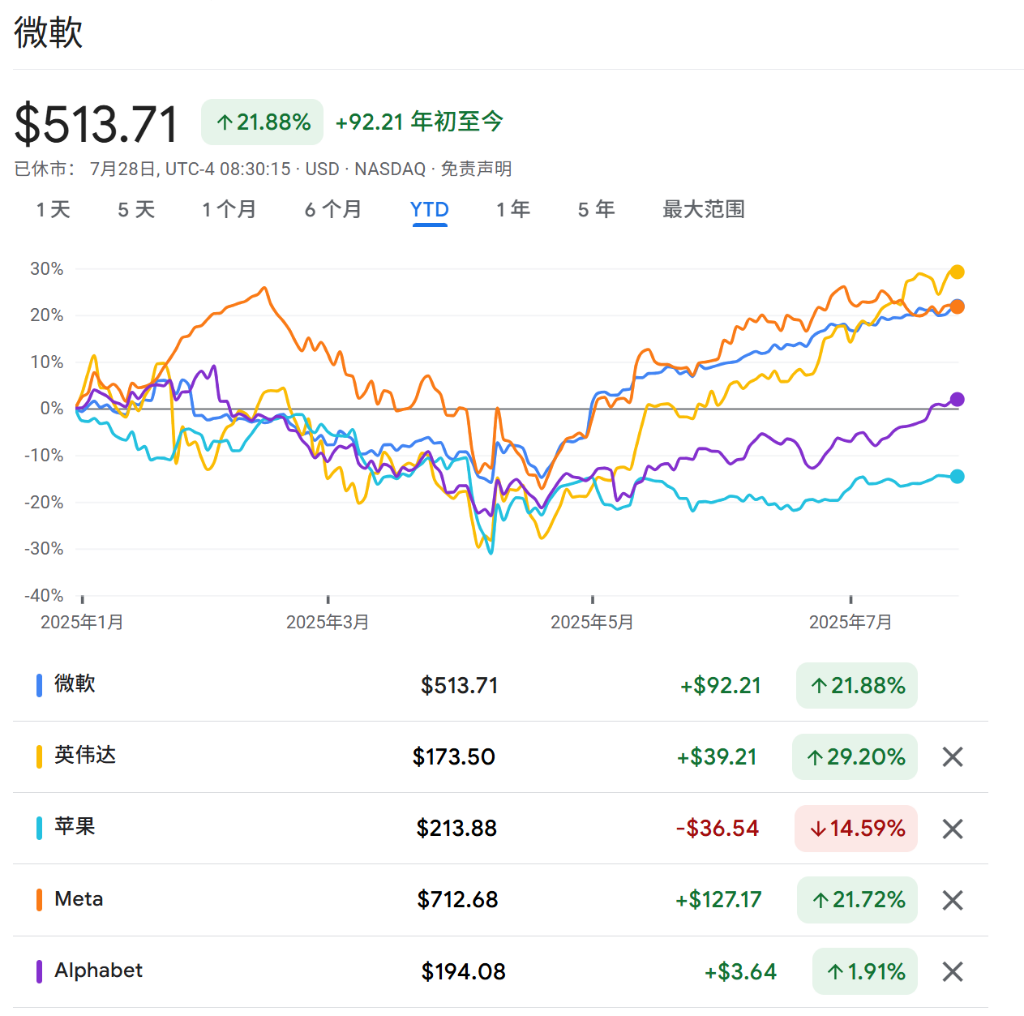
Task: Click the orange Meta color marker
Action: [39, 900]
